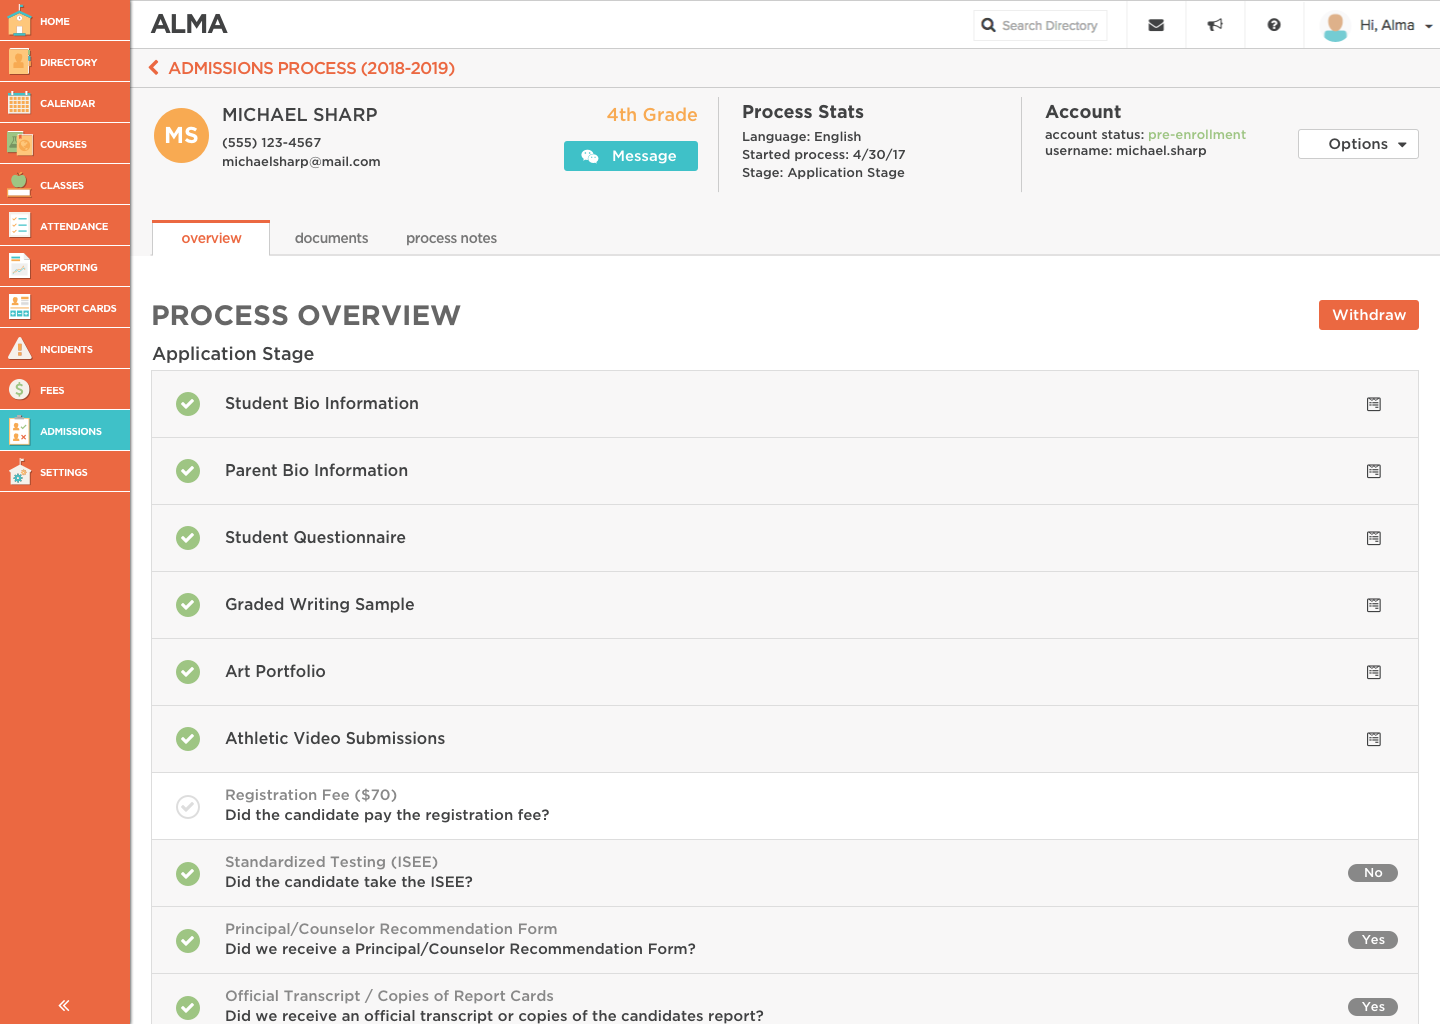The height and width of the screenshot is (1024, 1440).
Task: Toggle Principal/Counselor Recommendation Form checkmark
Action: [188, 940]
